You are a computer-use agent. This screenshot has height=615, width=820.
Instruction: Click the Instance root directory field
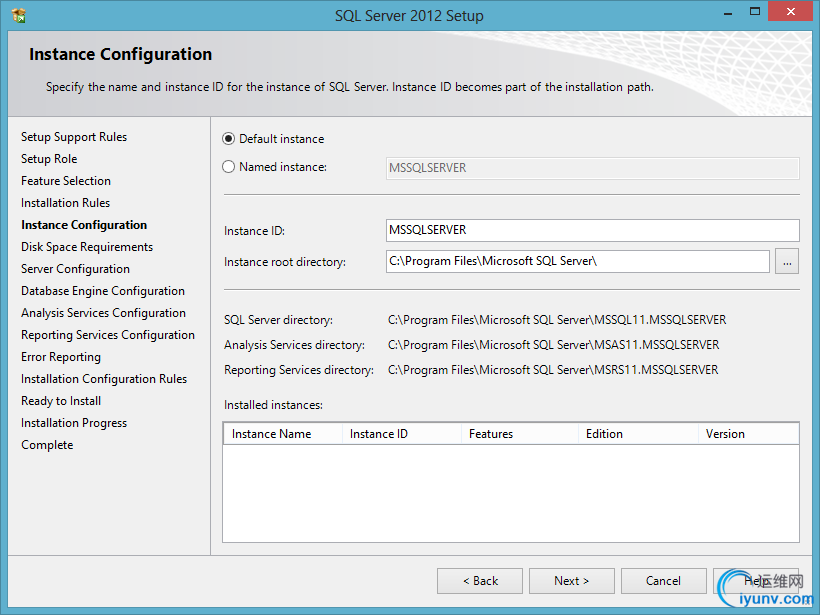click(x=577, y=261)
